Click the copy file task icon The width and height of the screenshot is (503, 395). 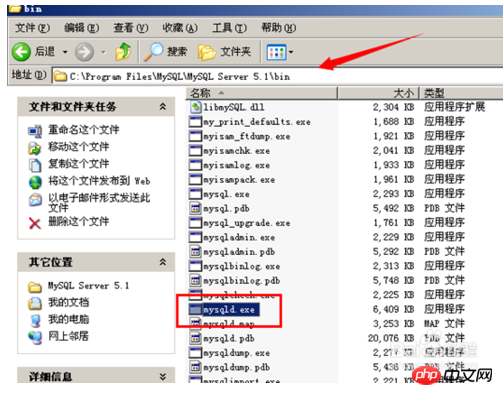[35, 165]
